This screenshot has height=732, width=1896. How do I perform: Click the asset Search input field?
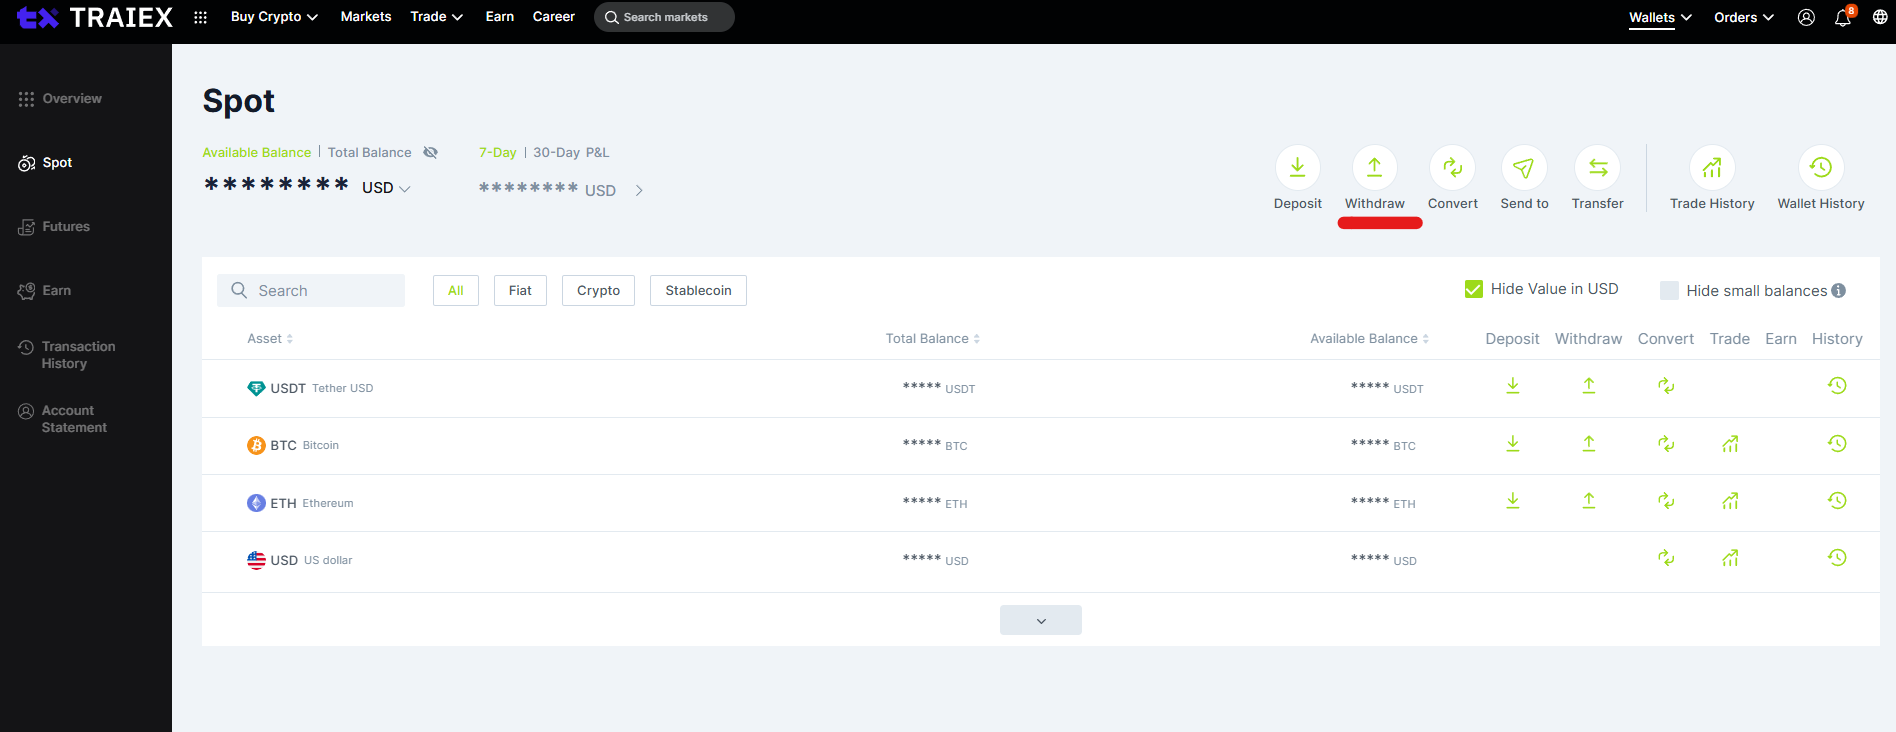(x=311, y=290)
